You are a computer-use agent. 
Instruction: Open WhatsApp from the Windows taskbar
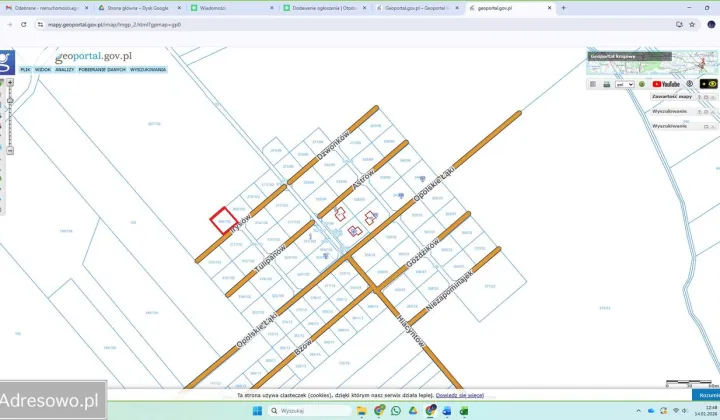pyautogui.click(x=396, y=410)
